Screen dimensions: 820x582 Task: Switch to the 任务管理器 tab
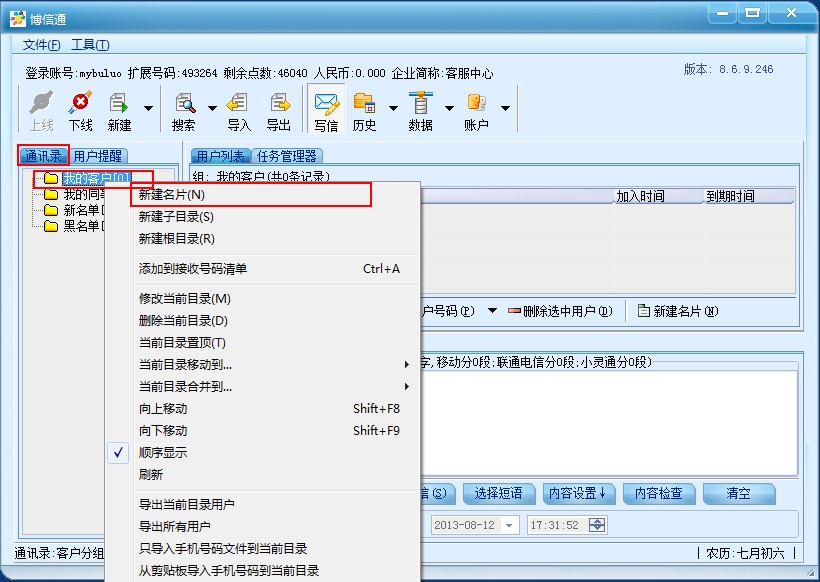[287, 156]
